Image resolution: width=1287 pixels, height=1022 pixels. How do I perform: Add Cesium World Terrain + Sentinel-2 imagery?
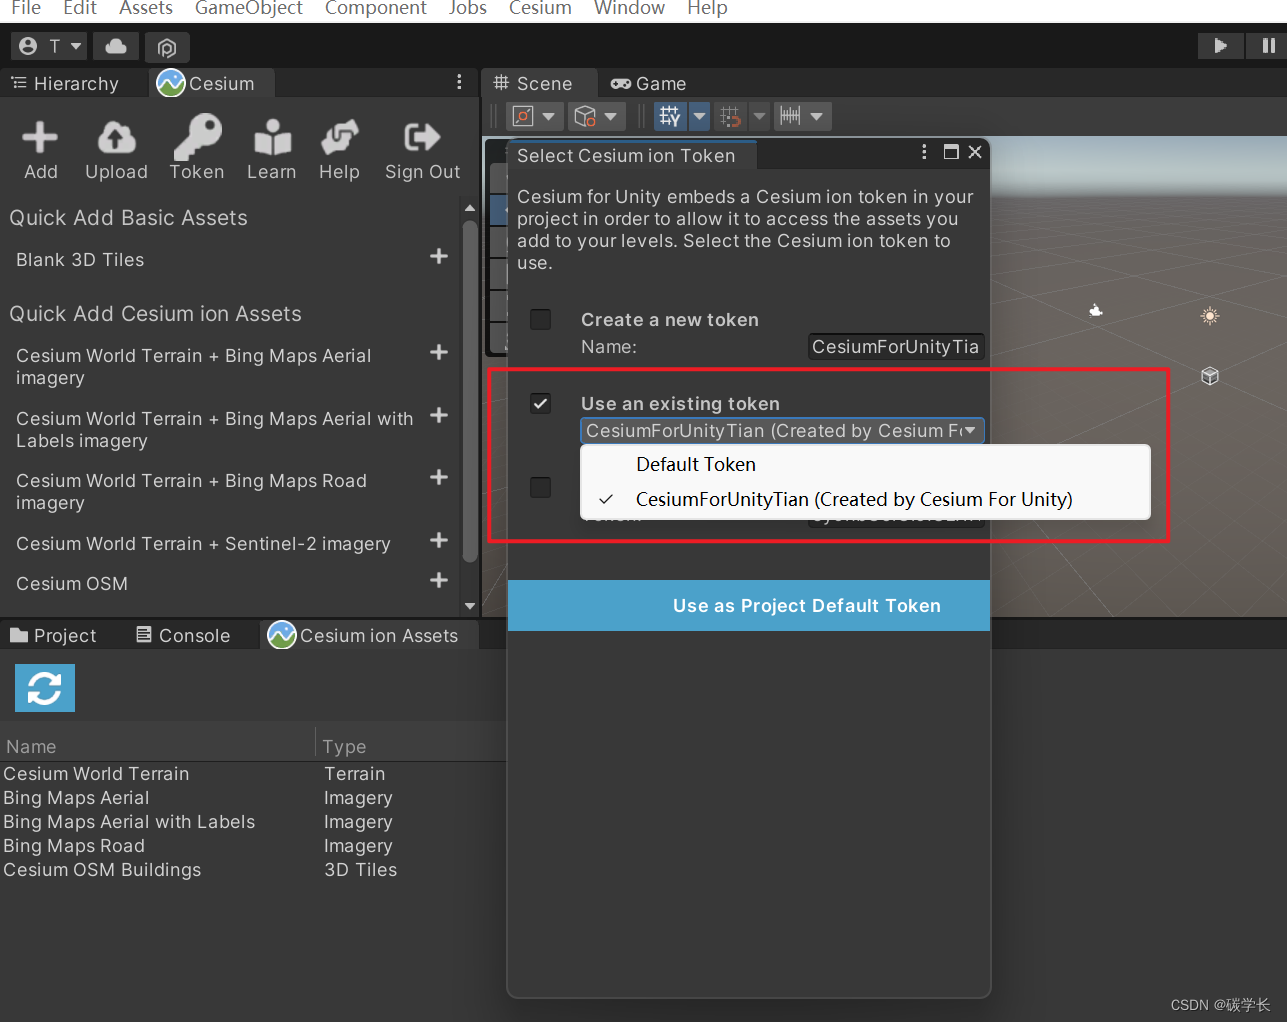tap(439, 541)
